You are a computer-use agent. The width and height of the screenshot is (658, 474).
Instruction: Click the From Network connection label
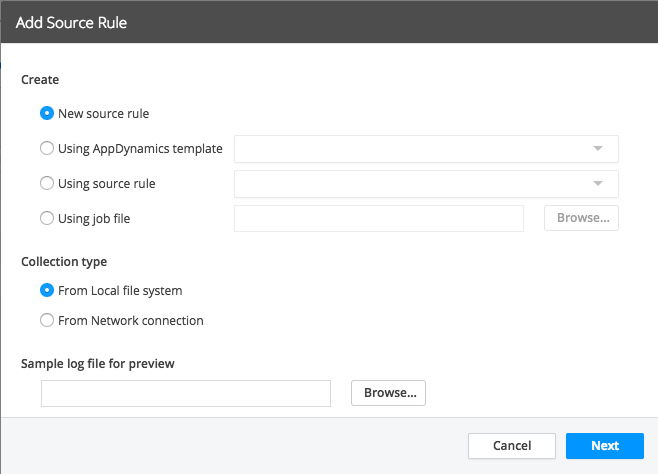click(131, 320)
